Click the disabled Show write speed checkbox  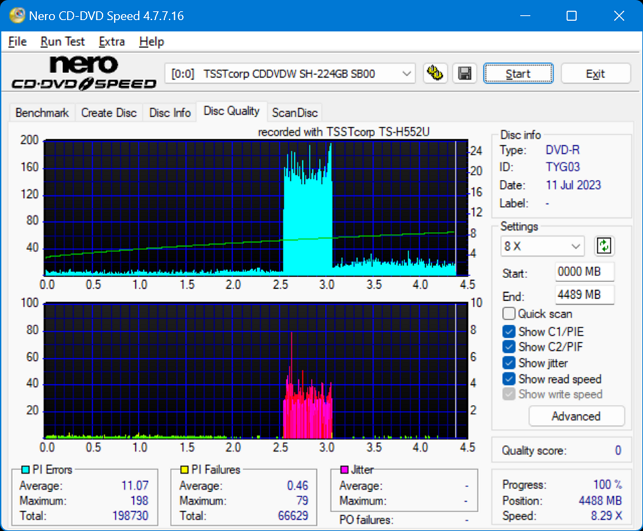(x=508, y=394)
